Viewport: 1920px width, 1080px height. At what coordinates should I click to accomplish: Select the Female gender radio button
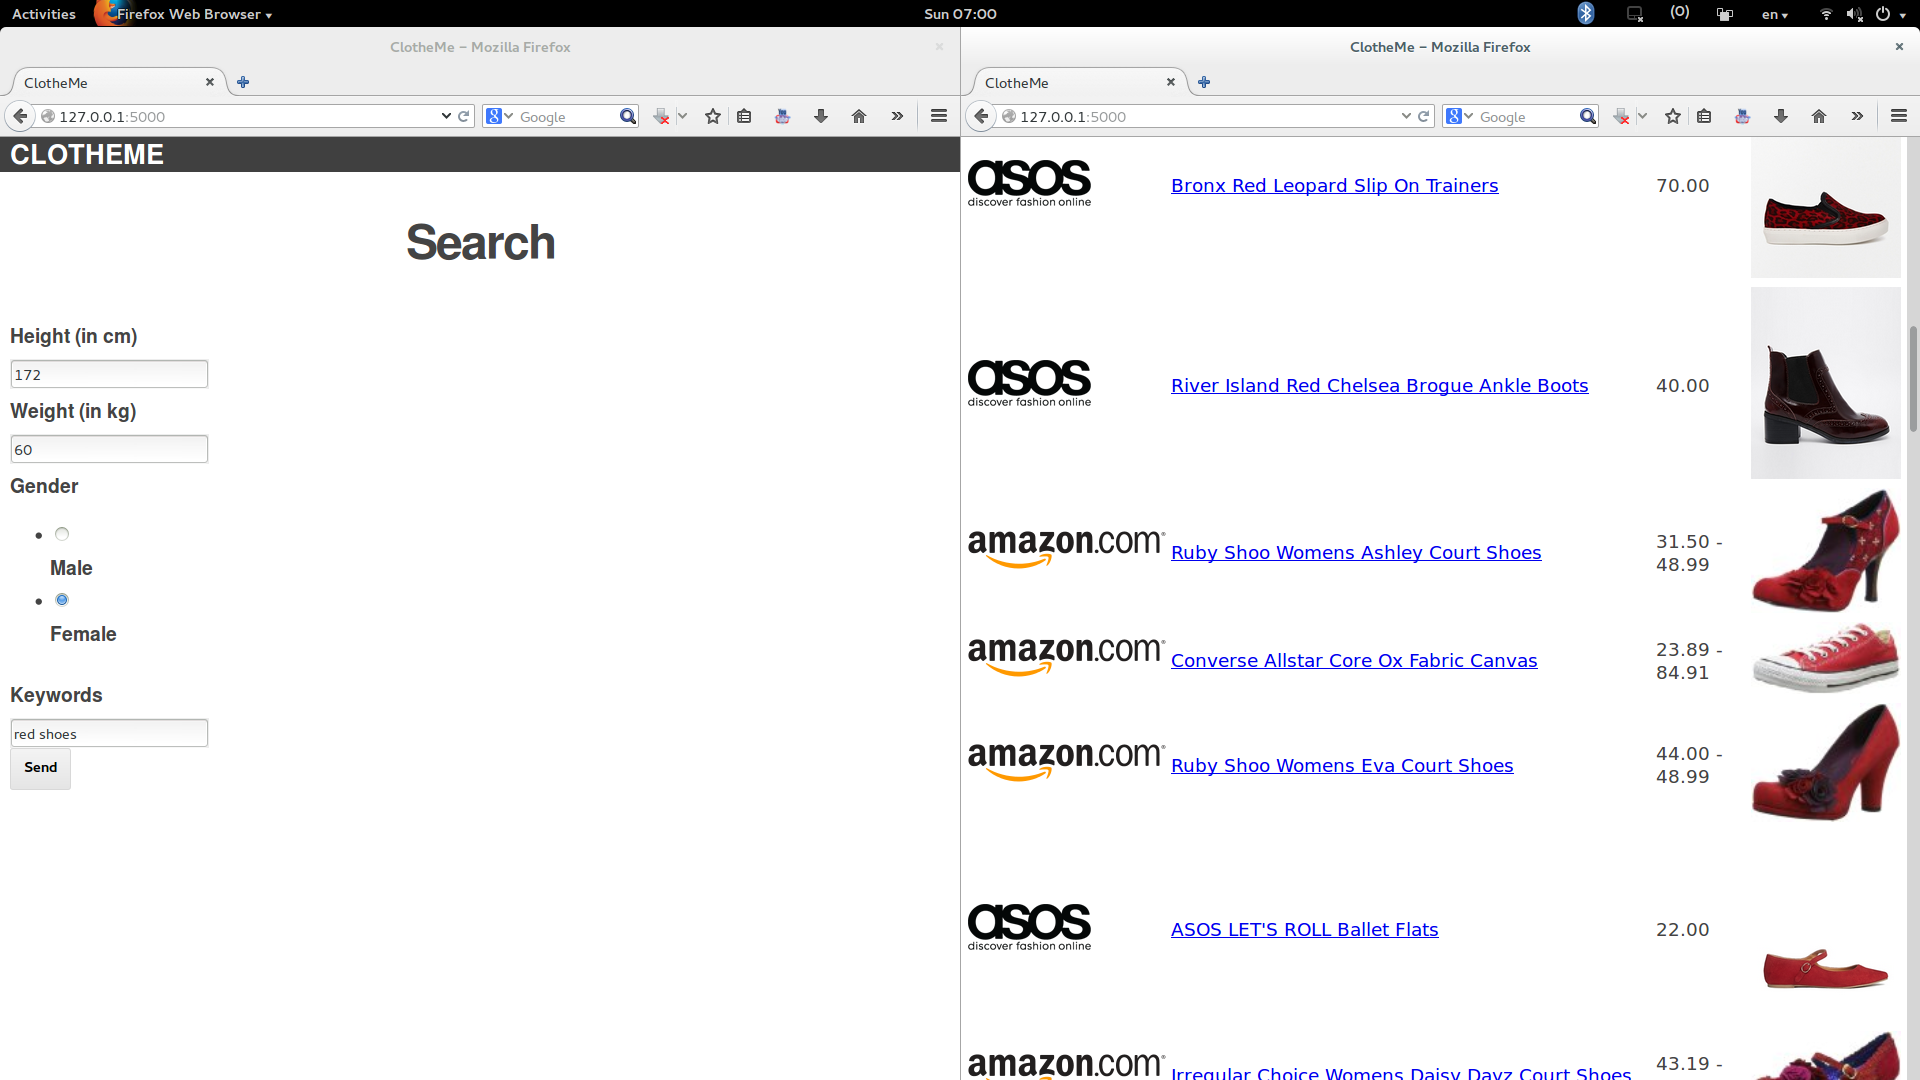[62, 600]
